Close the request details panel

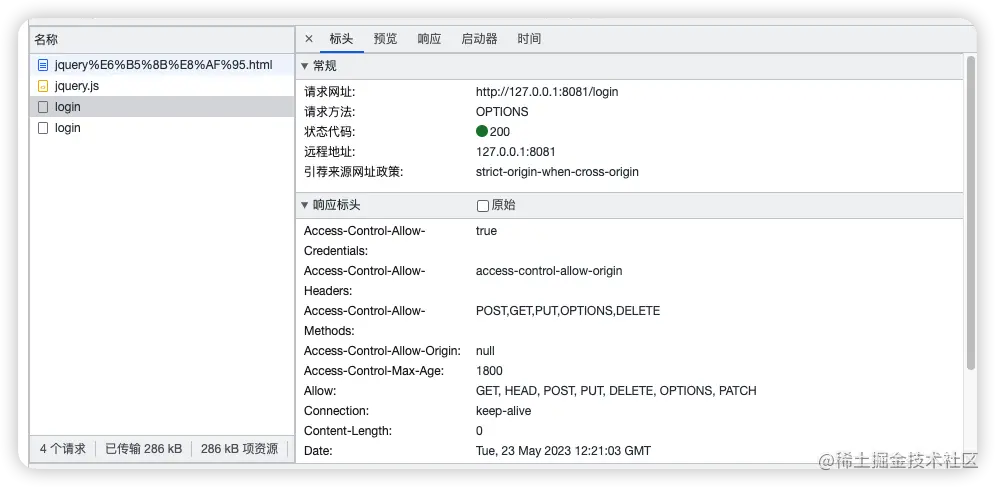click(x=309, y=39)
